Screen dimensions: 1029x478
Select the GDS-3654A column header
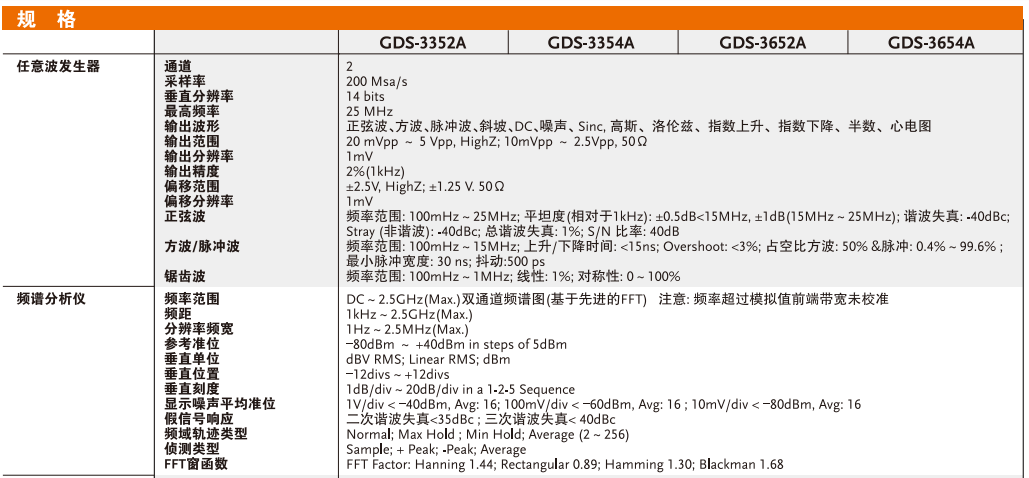click(x=931, y=43)
